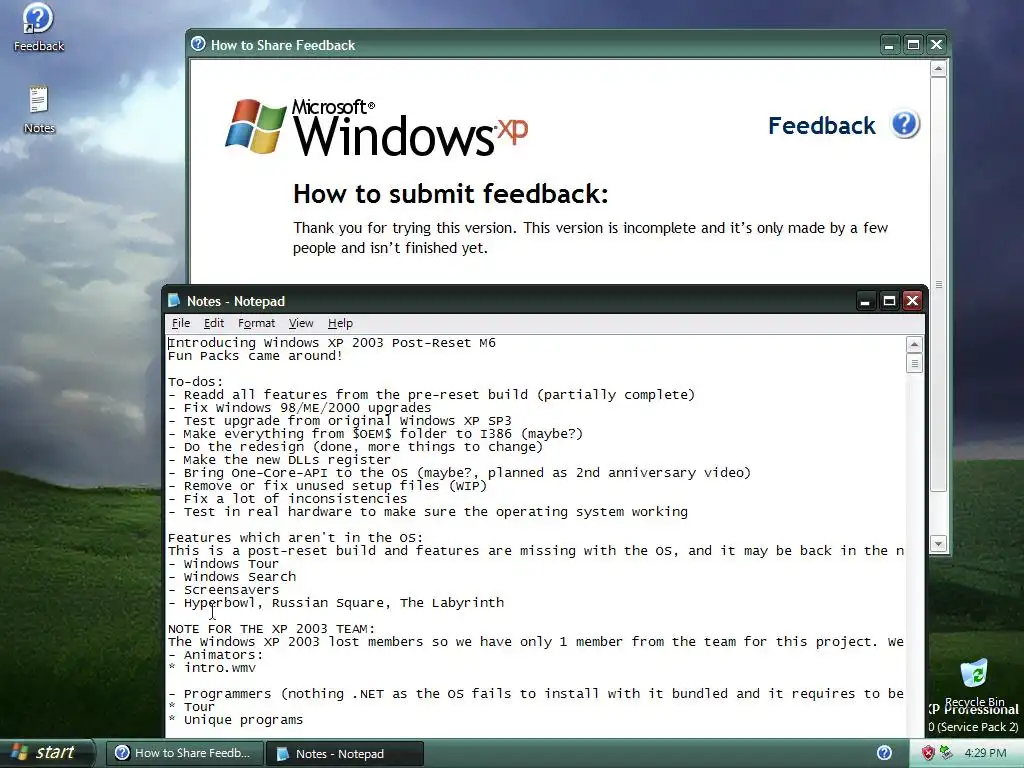
Task: Click the 'Test upgrade from original Windows XP SP3' line
Action: coord(340,421)
